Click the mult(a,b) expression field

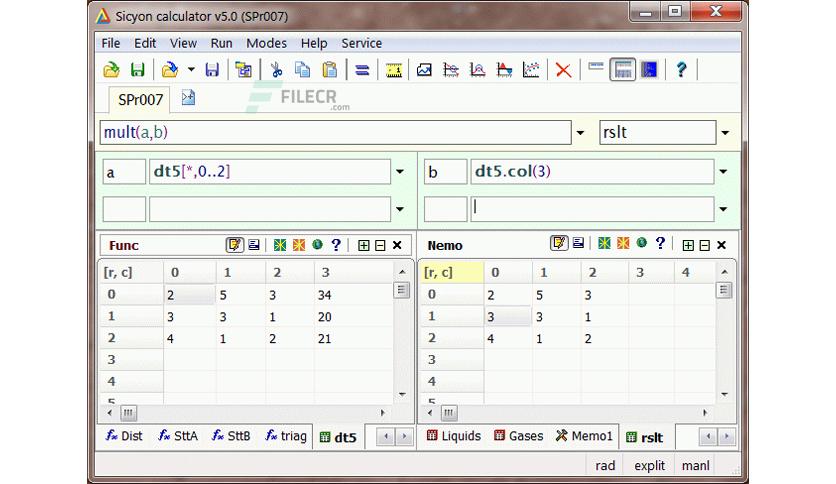(x=335, y=132)
